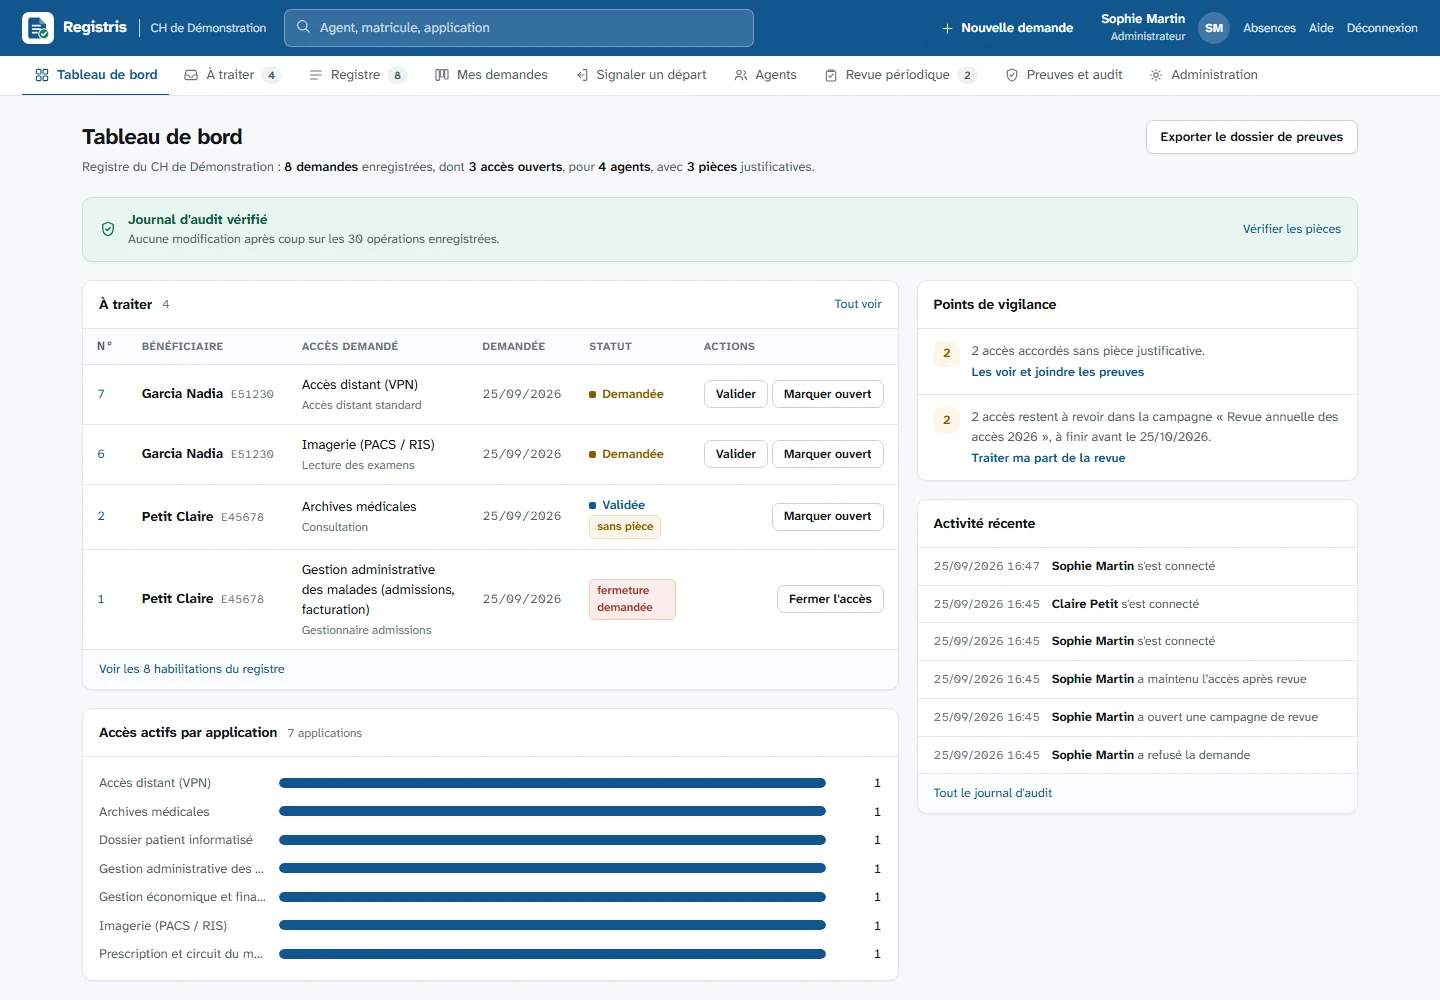Screen dimensions: 1440x1000
Task: Mark Archives médicales request as ouvert
Action: 828,516
